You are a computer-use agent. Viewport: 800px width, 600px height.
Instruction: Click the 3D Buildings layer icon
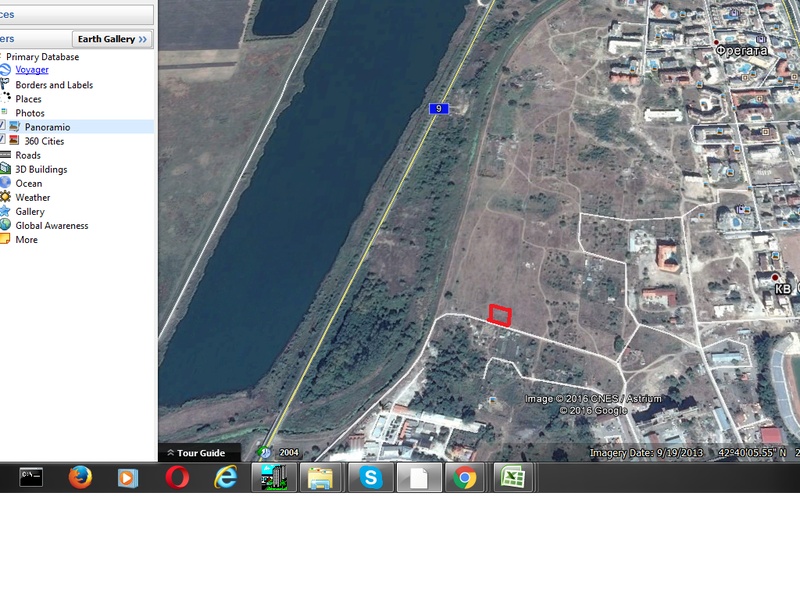6,169
